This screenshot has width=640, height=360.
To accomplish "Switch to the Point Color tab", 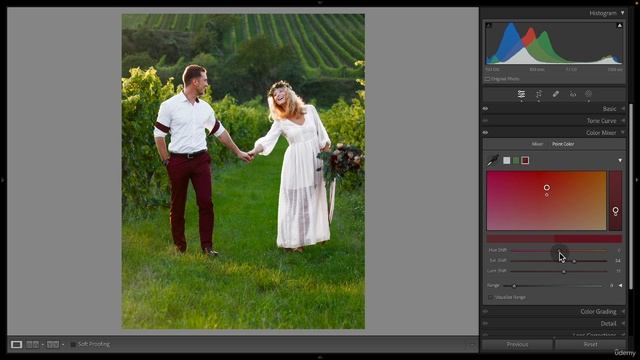I will pos(563,144).
